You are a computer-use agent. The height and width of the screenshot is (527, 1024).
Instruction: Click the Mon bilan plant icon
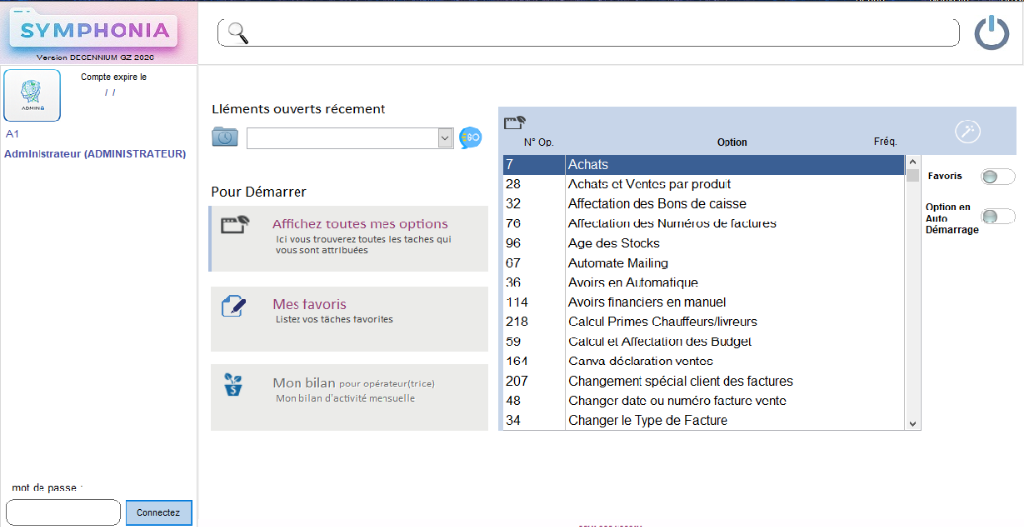pos(233,385)
